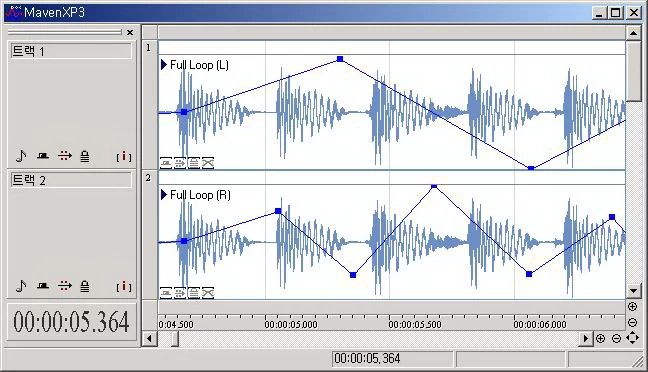
Task: Click the horizontal scrollbar left arrow
Action: point(149,339)
